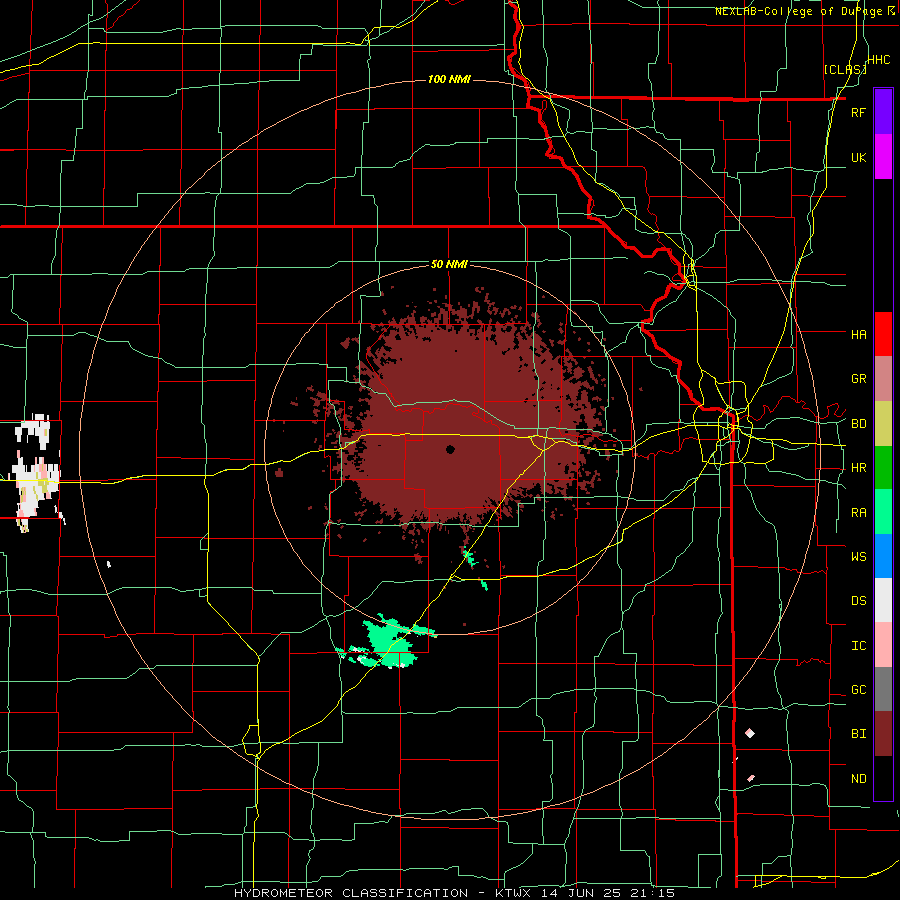Viewport: 900px width, 900px height.
Task: Click the HHC product label
Action: tap(878, 60)
